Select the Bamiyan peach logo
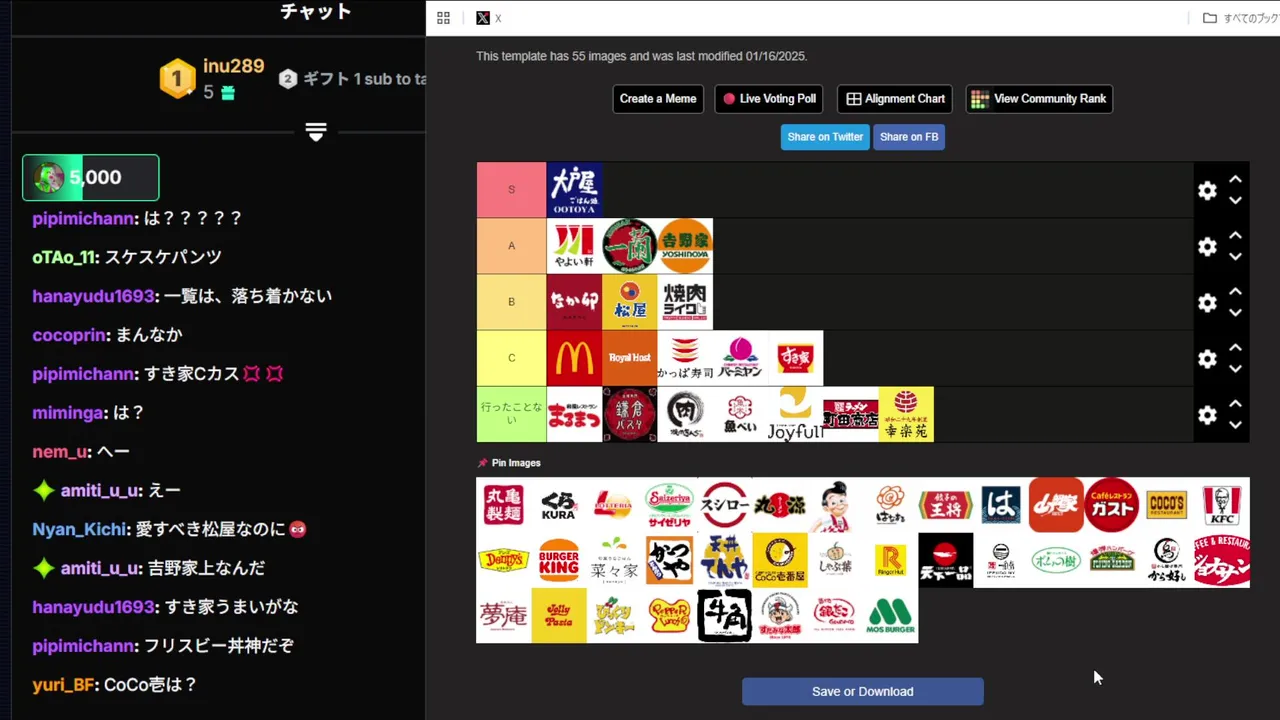The width and height of the screenshot is (1280, 720). click(740, 358)
